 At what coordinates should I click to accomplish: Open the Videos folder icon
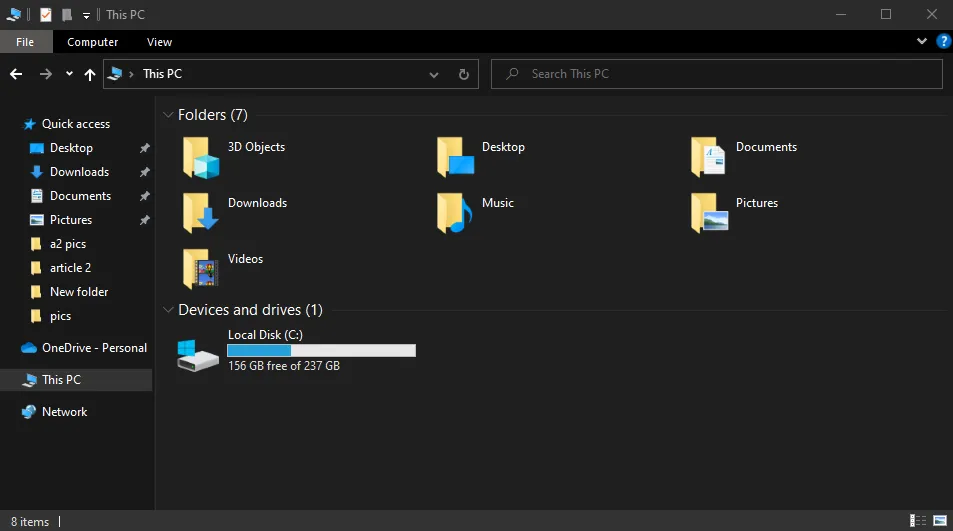201,269
